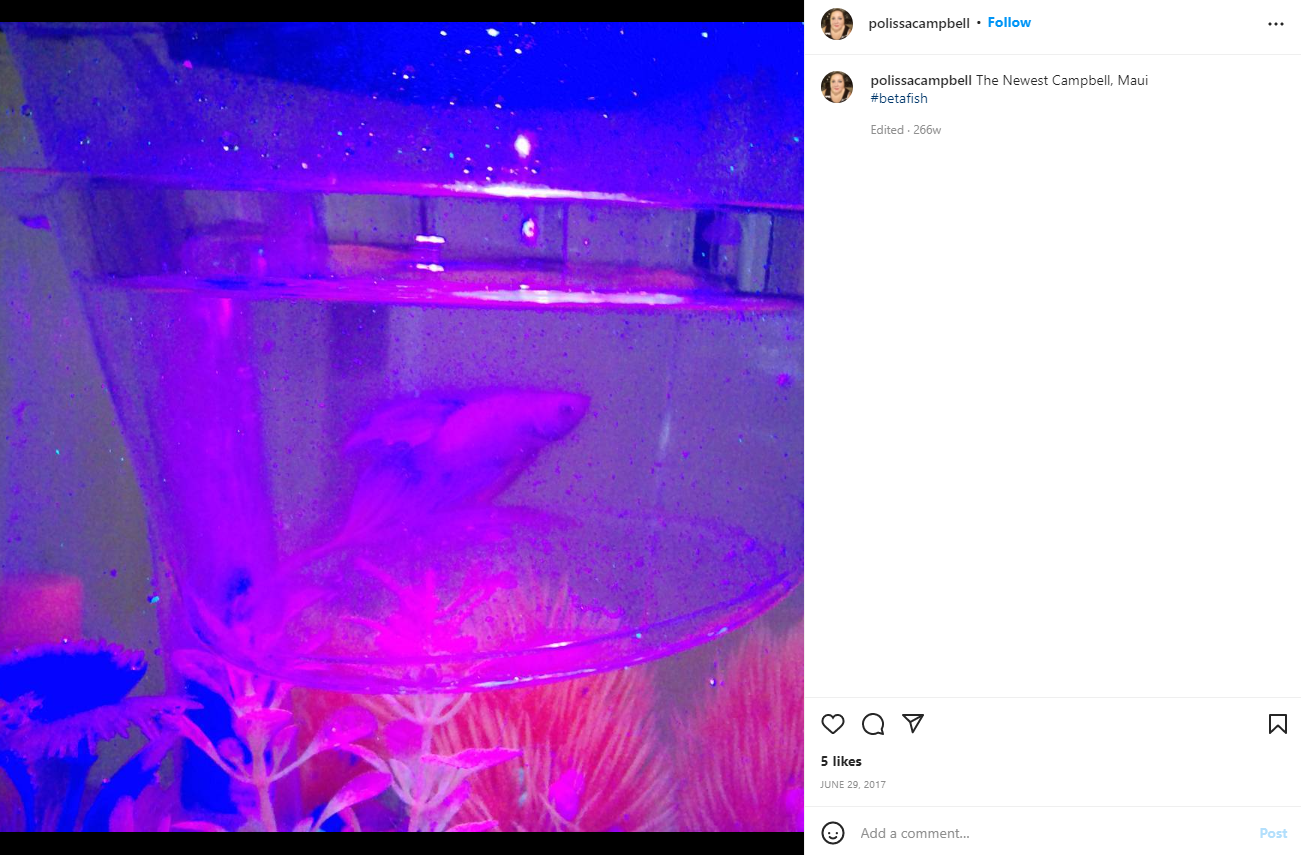
Task: Click header profile avatar
Action: pos(837,24)
